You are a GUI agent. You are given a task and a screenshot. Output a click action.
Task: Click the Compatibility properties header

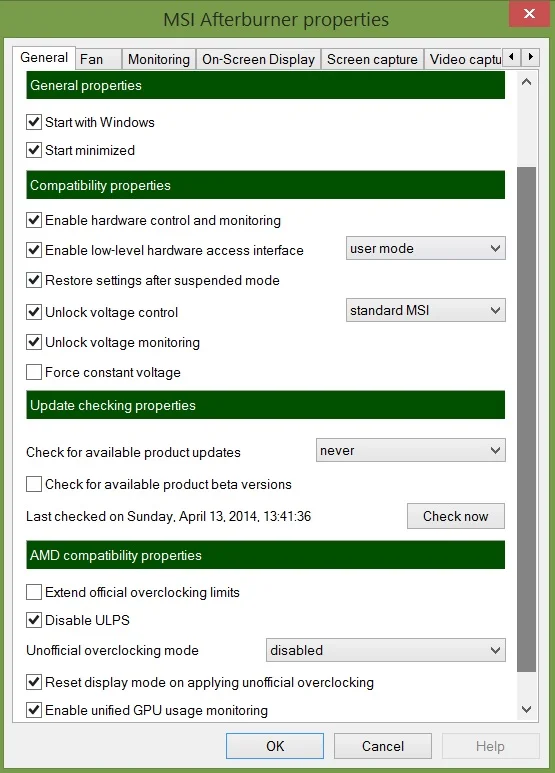click(266, 185)
